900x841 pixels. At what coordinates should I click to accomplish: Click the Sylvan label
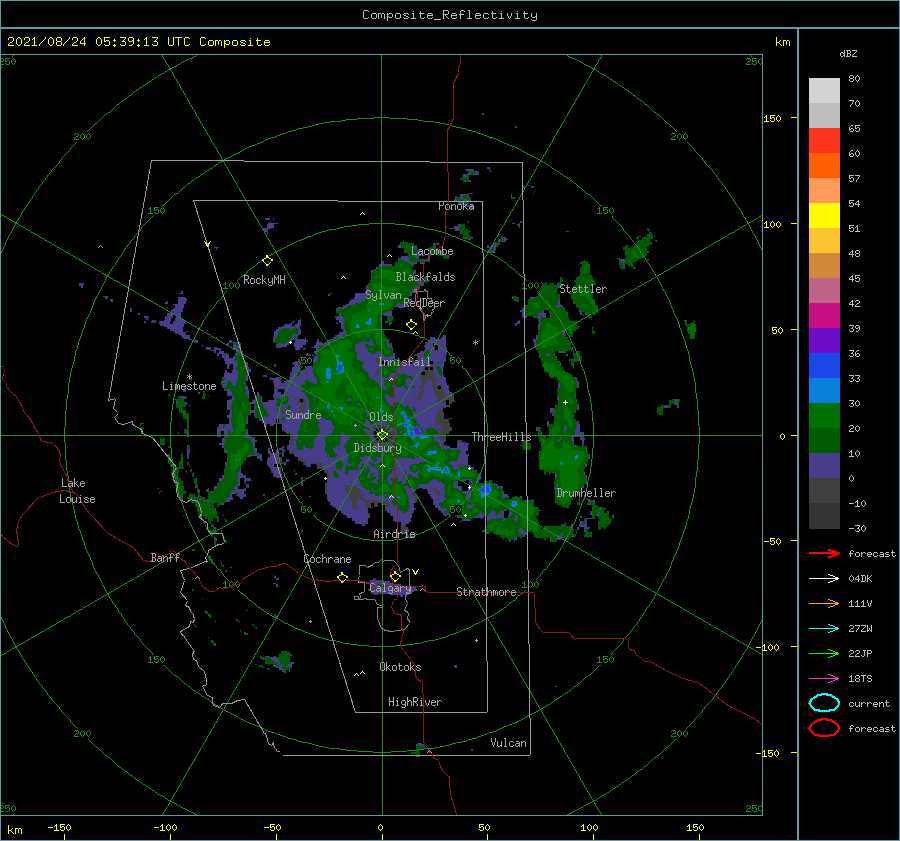pyautogui.click(x=383, y=295)
